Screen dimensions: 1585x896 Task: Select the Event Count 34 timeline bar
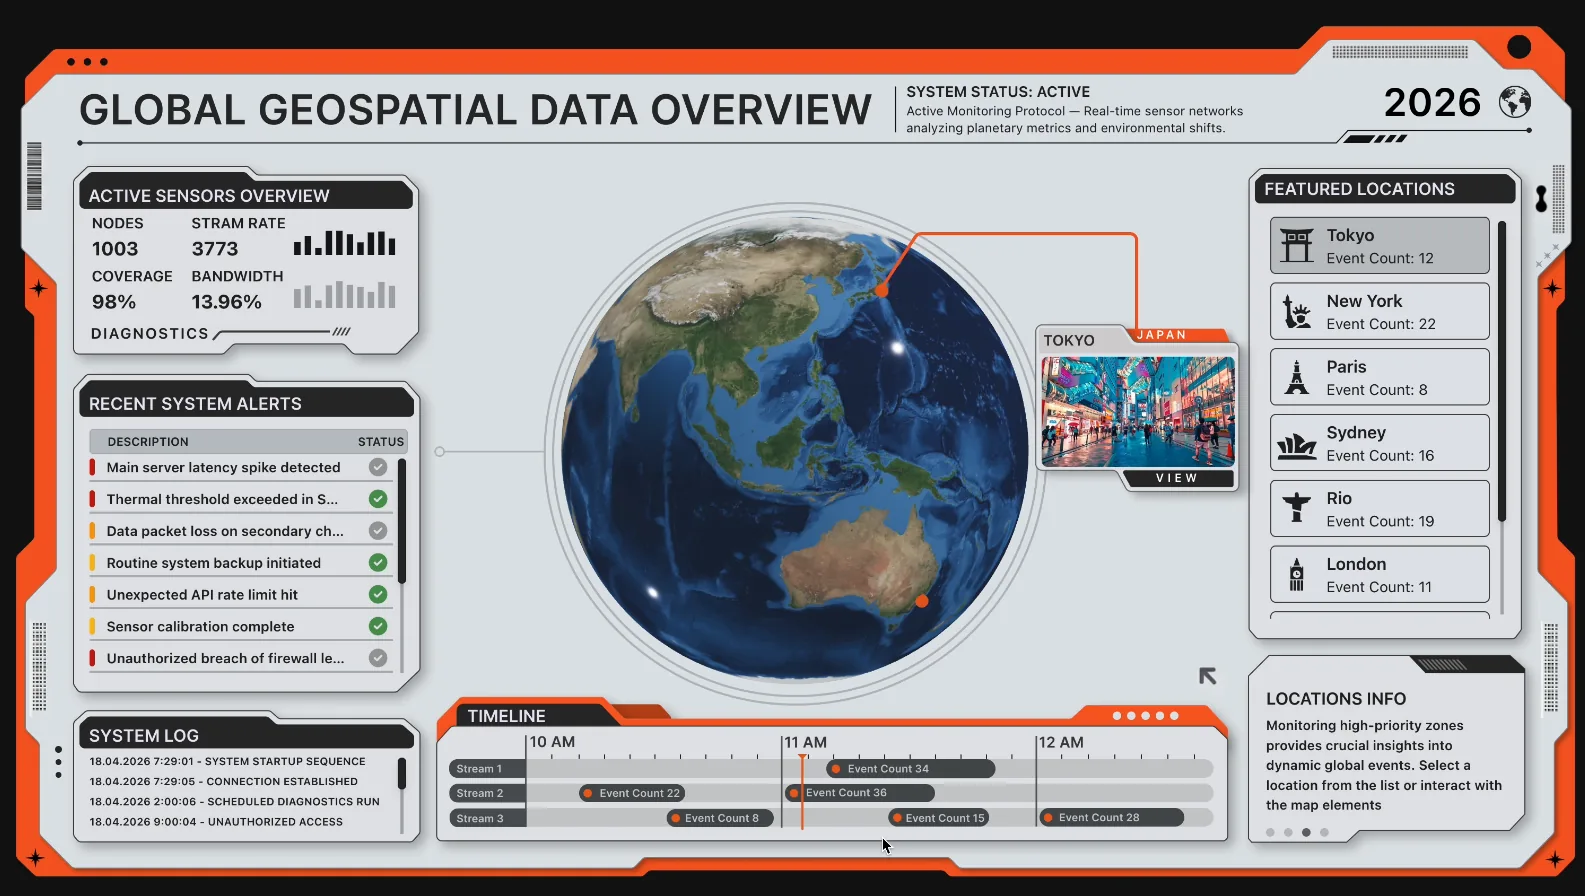click(911, 769)
